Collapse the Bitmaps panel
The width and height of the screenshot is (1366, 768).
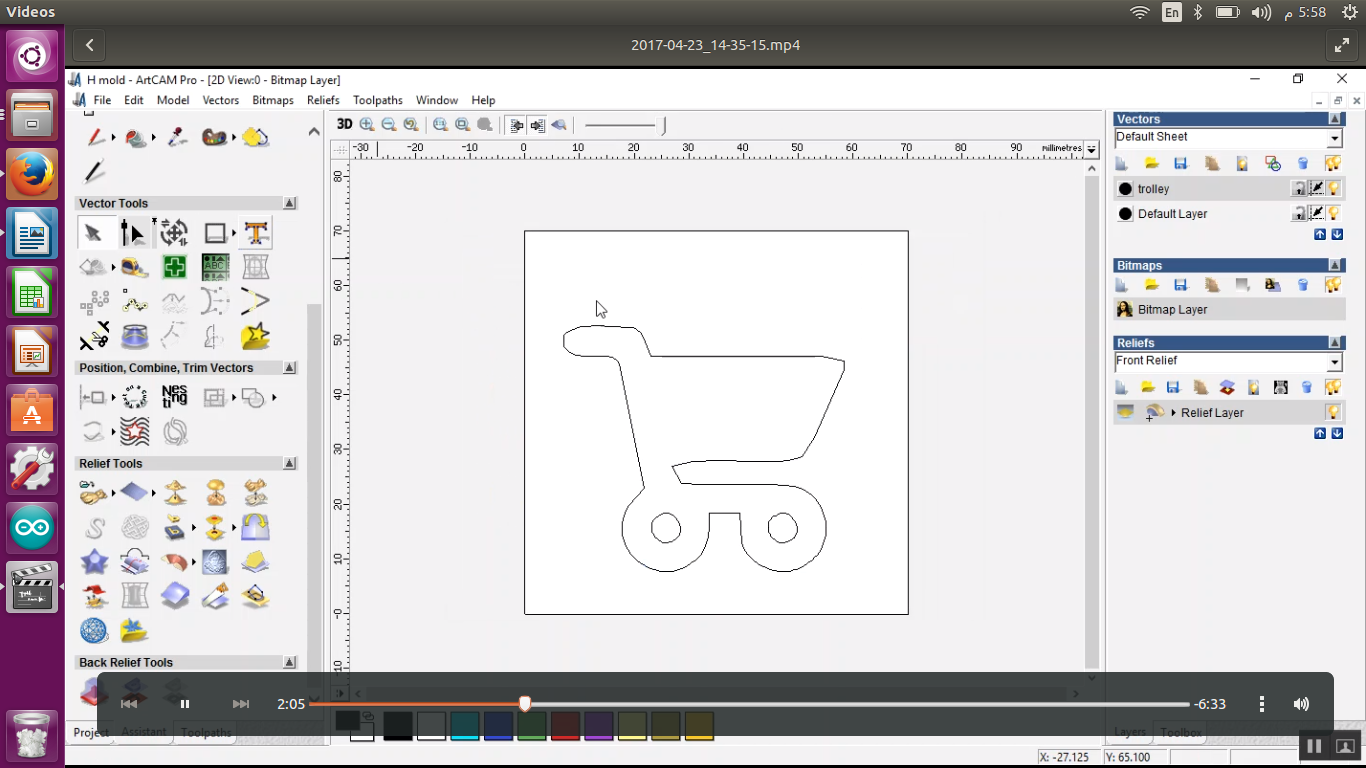point(1335,265)
